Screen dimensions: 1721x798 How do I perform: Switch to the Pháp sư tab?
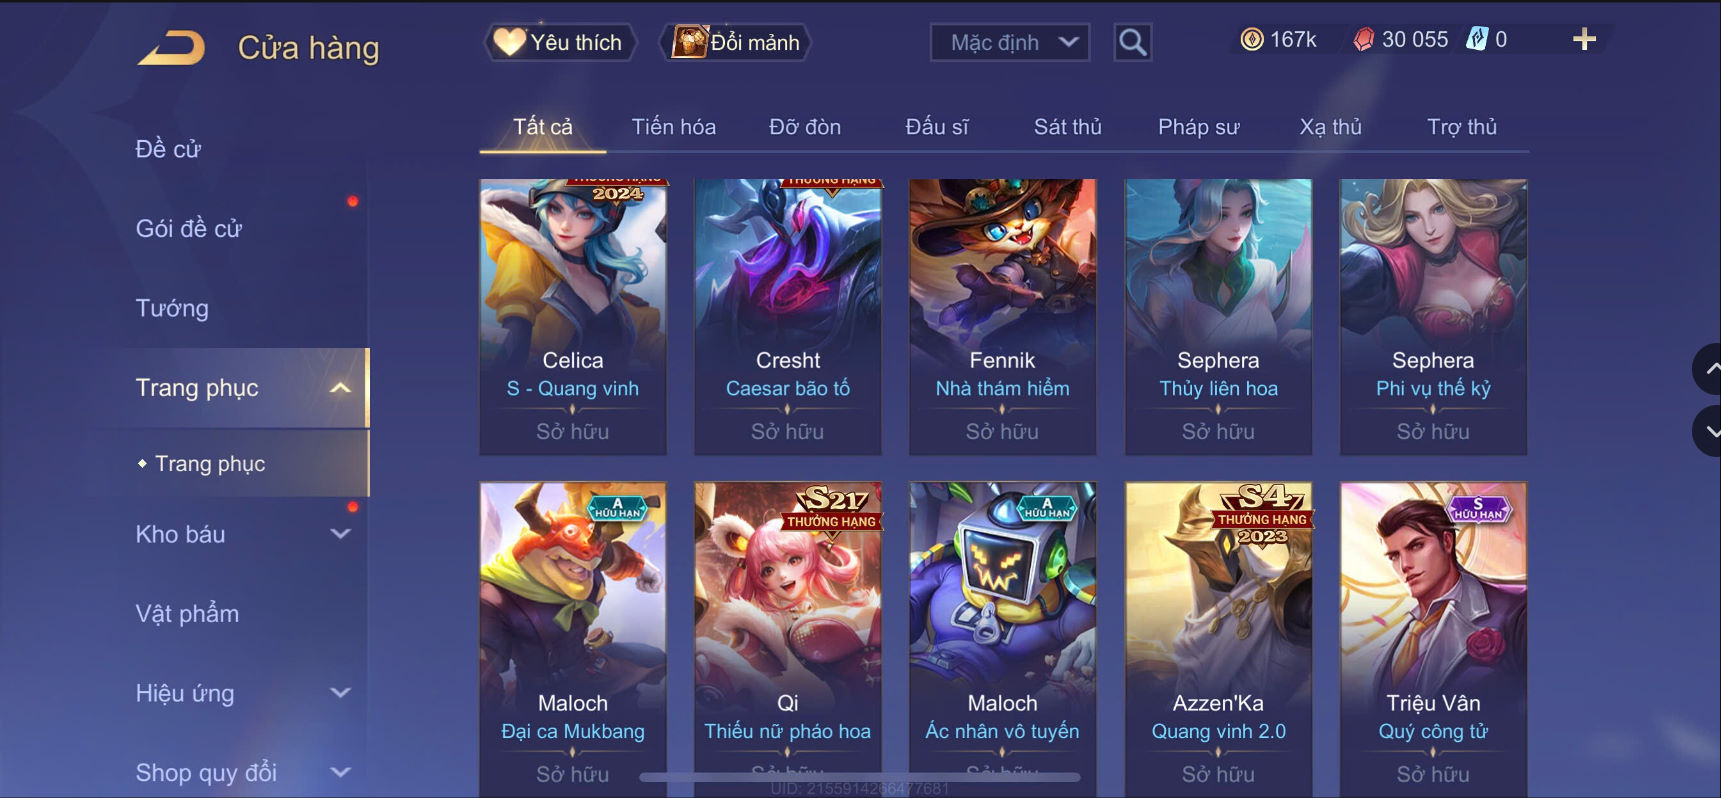(1198, 127)
